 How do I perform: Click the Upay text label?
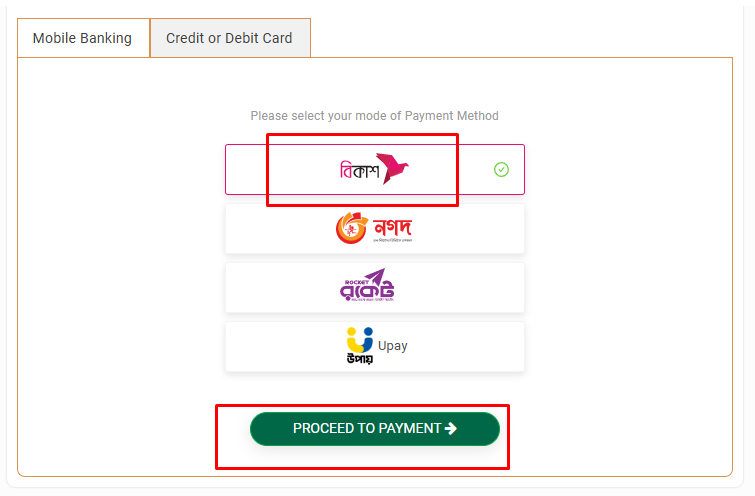[393, 346]
